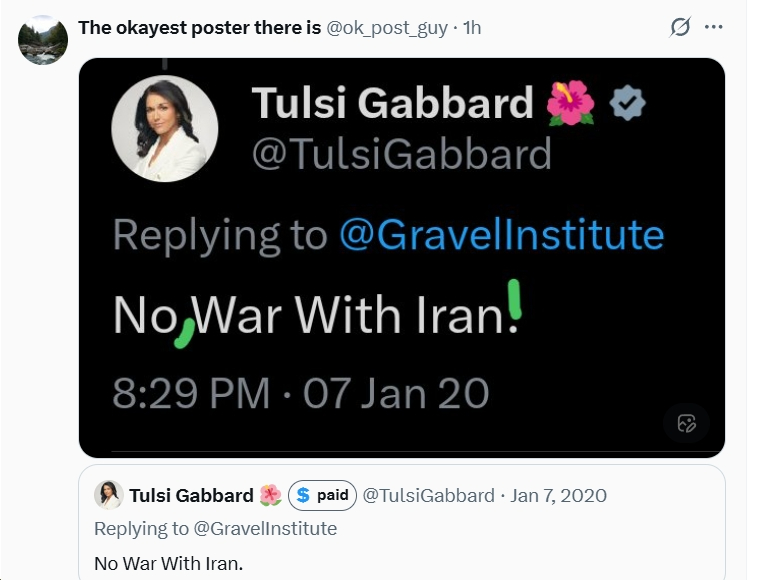Click the blue @GravelInstitute text in the image
Viewport: 770px width, 580px height.
(501, 234)
